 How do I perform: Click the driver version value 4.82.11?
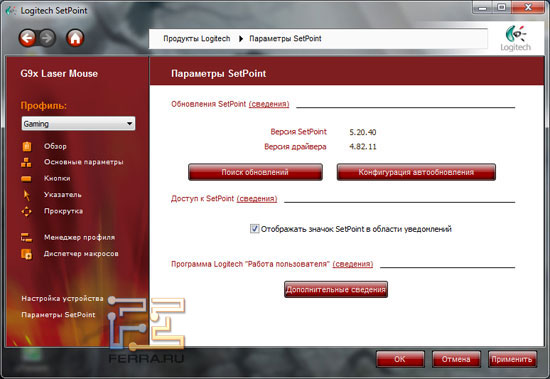click(363, 147)
